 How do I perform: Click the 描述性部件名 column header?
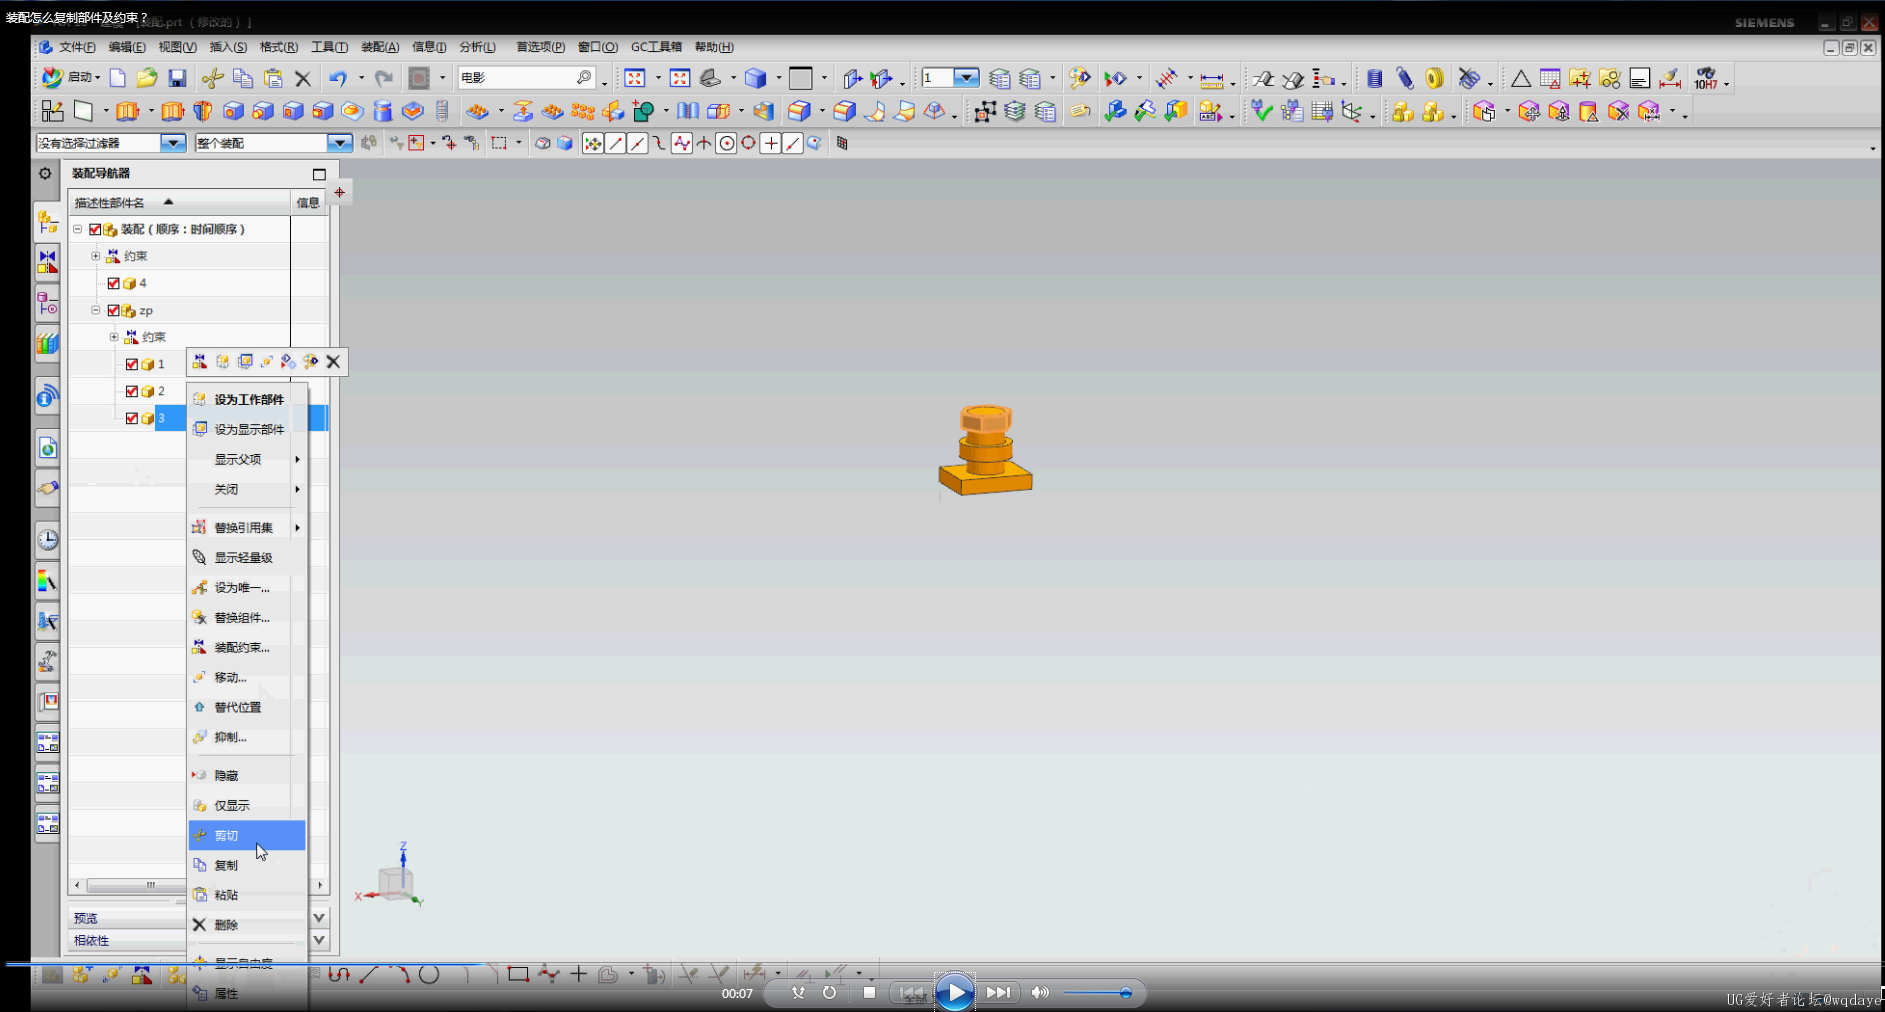pos(110,202)
